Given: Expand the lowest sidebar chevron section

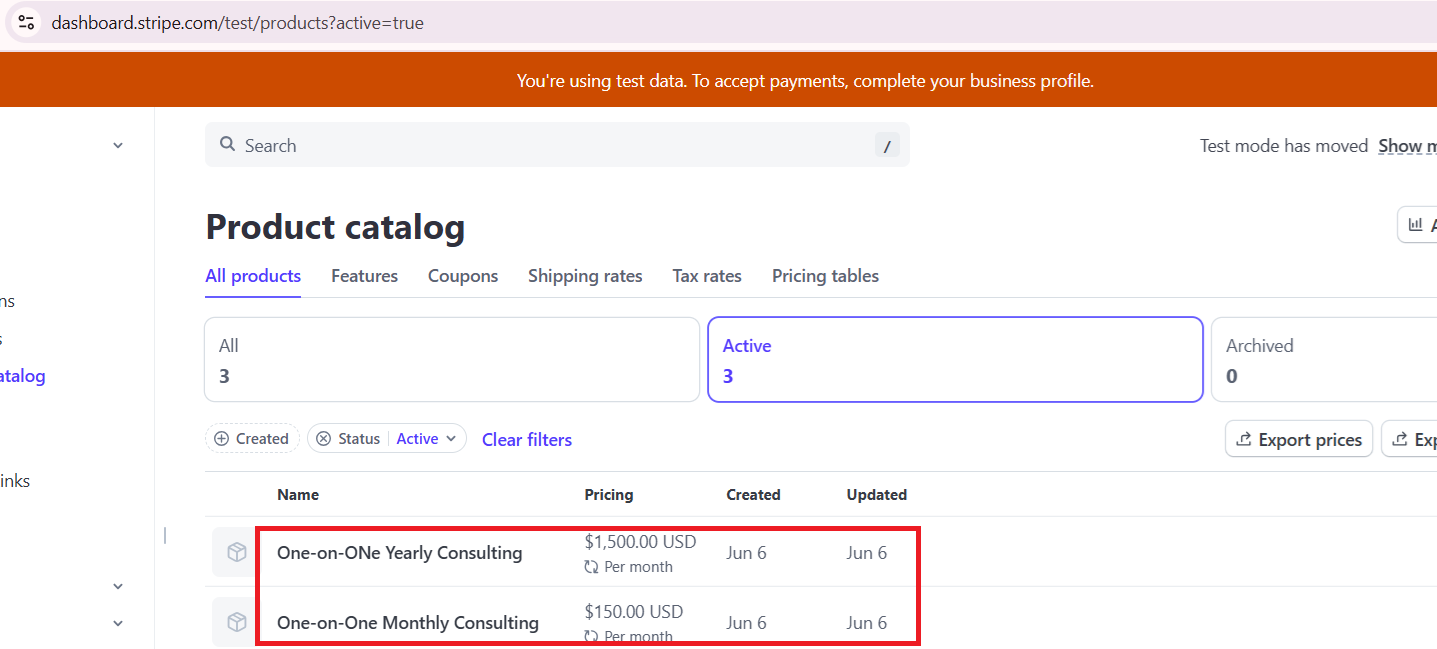Looking at the screenshot, I should 118,623.
